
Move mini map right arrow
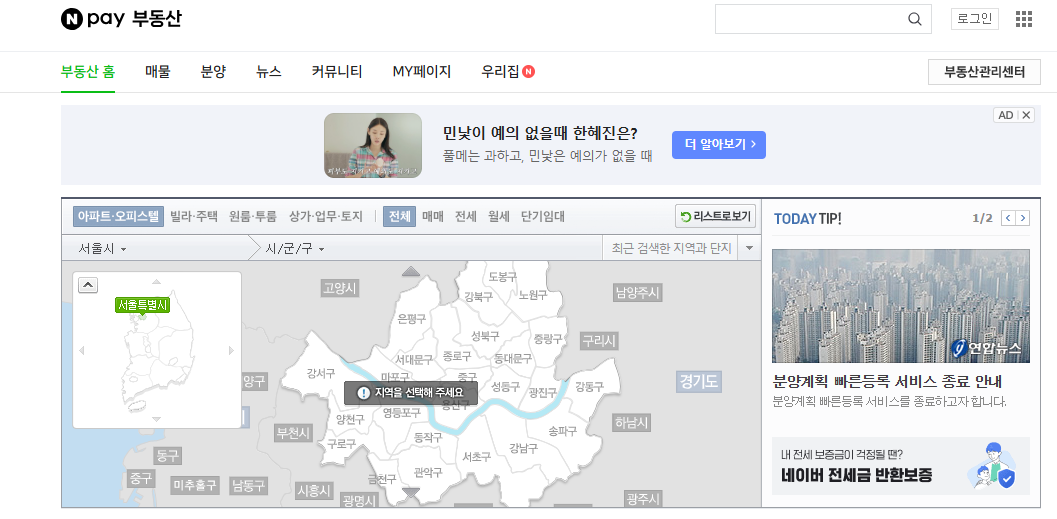(231, 350)
